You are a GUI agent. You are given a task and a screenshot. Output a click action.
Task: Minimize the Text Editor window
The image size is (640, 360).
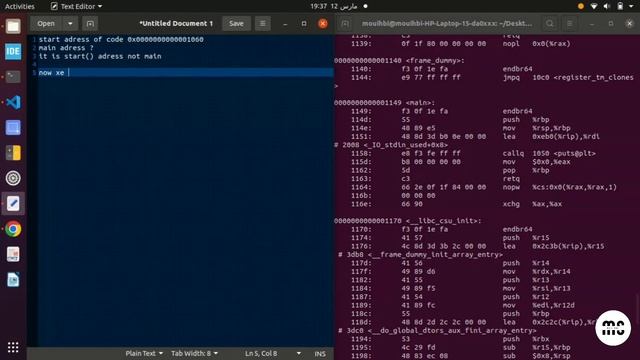click(x=285, y=24)
